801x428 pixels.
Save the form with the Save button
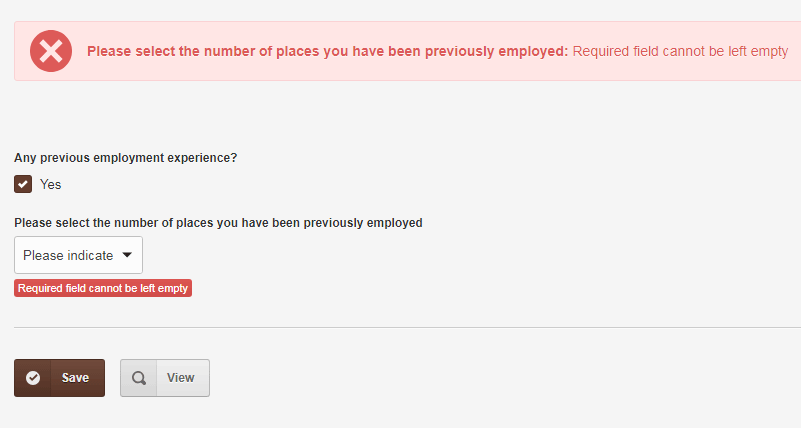[x=59, y=378]
